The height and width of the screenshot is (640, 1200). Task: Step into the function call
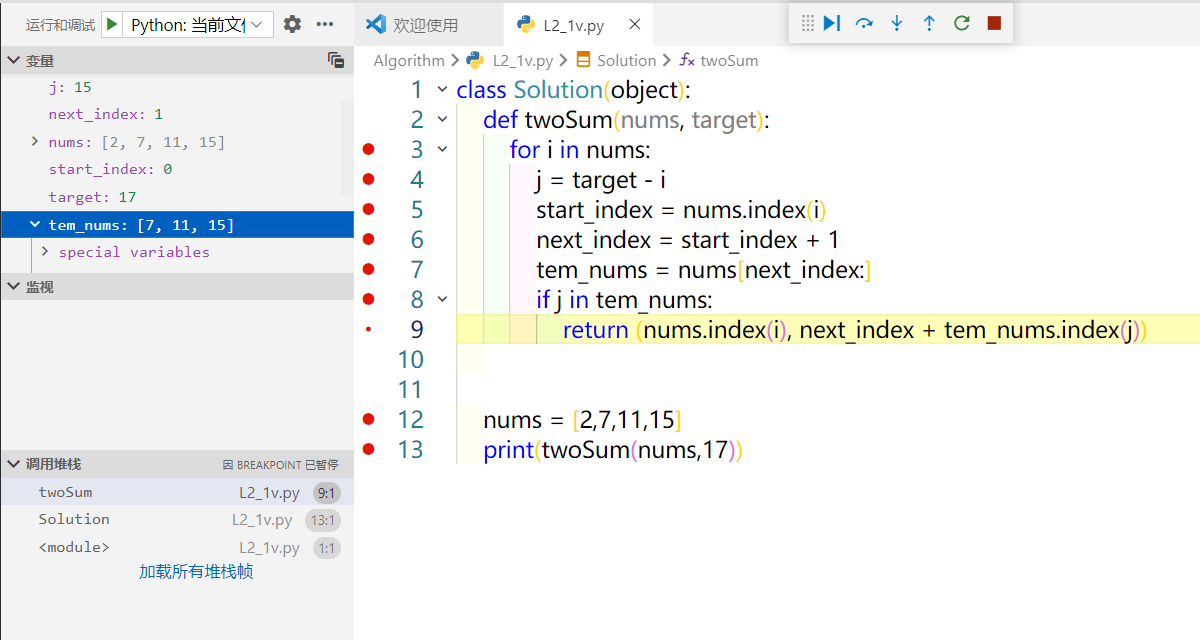click(897, 23)
